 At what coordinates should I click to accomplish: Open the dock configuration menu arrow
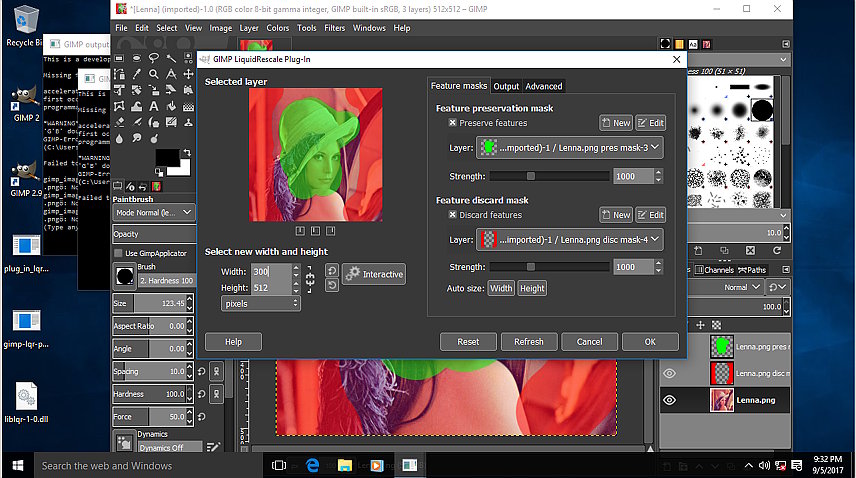(786, 44)
